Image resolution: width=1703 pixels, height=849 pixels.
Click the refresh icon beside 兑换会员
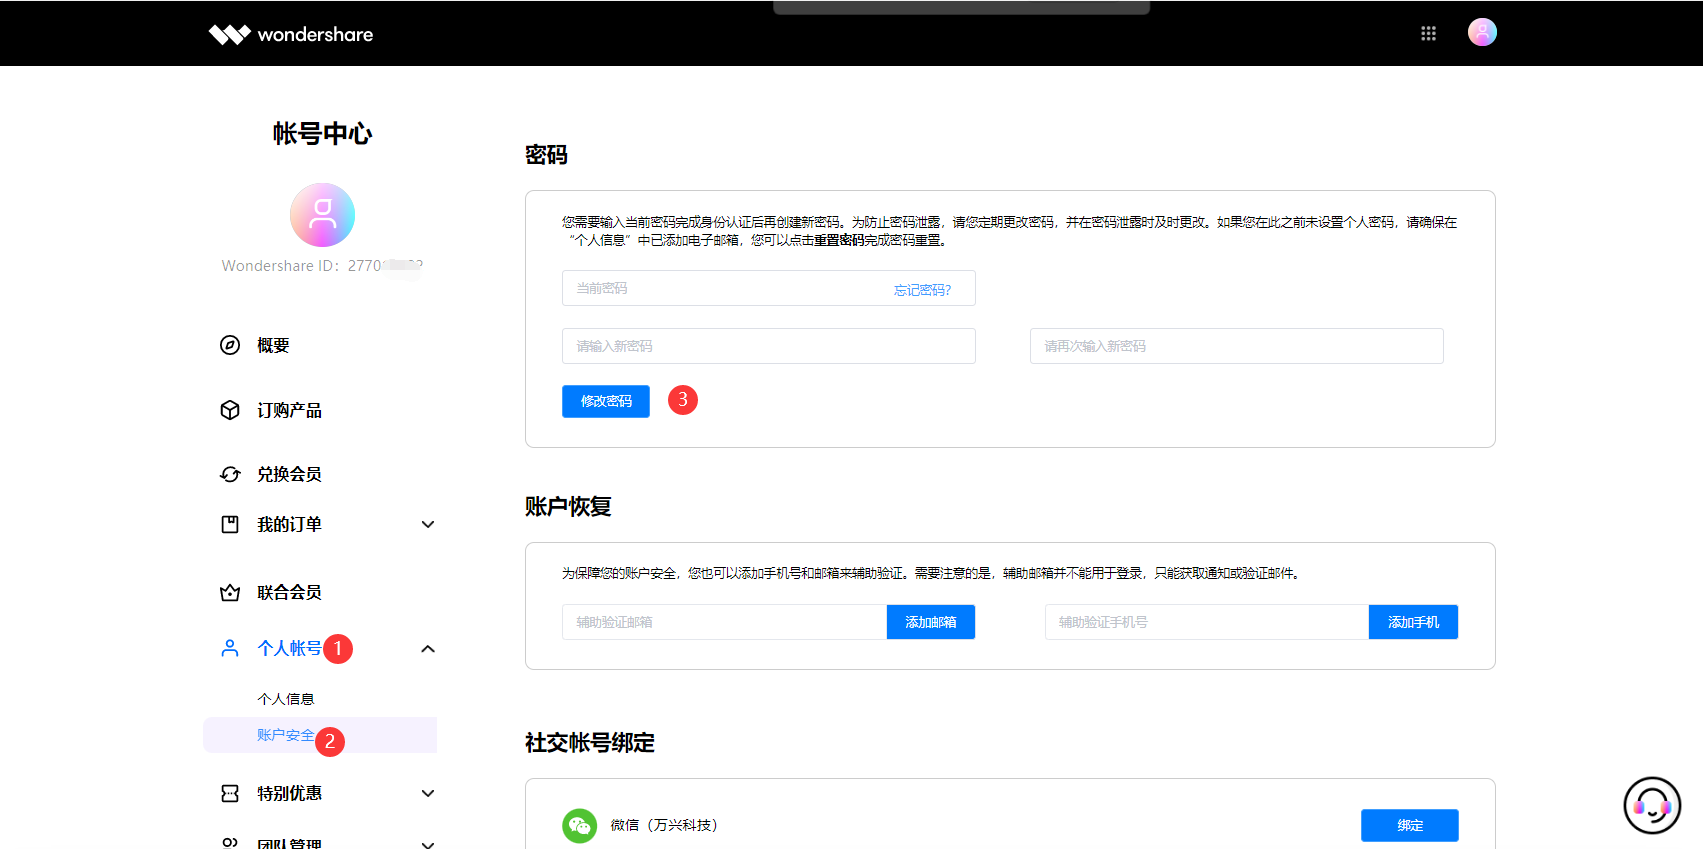[230, 474]
